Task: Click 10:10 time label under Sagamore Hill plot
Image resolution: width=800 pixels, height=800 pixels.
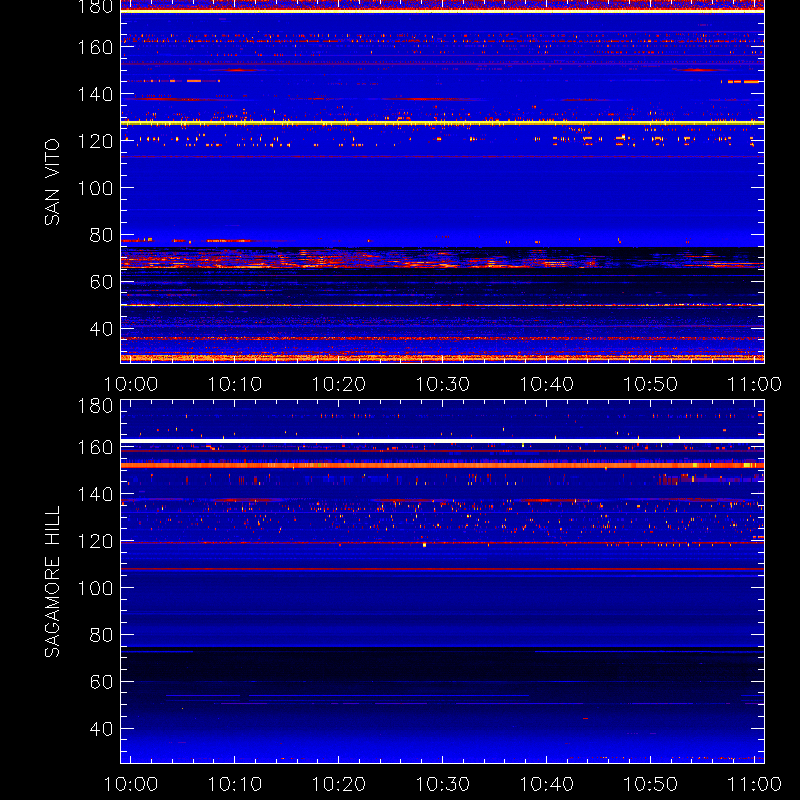Action: coord(235,784)
